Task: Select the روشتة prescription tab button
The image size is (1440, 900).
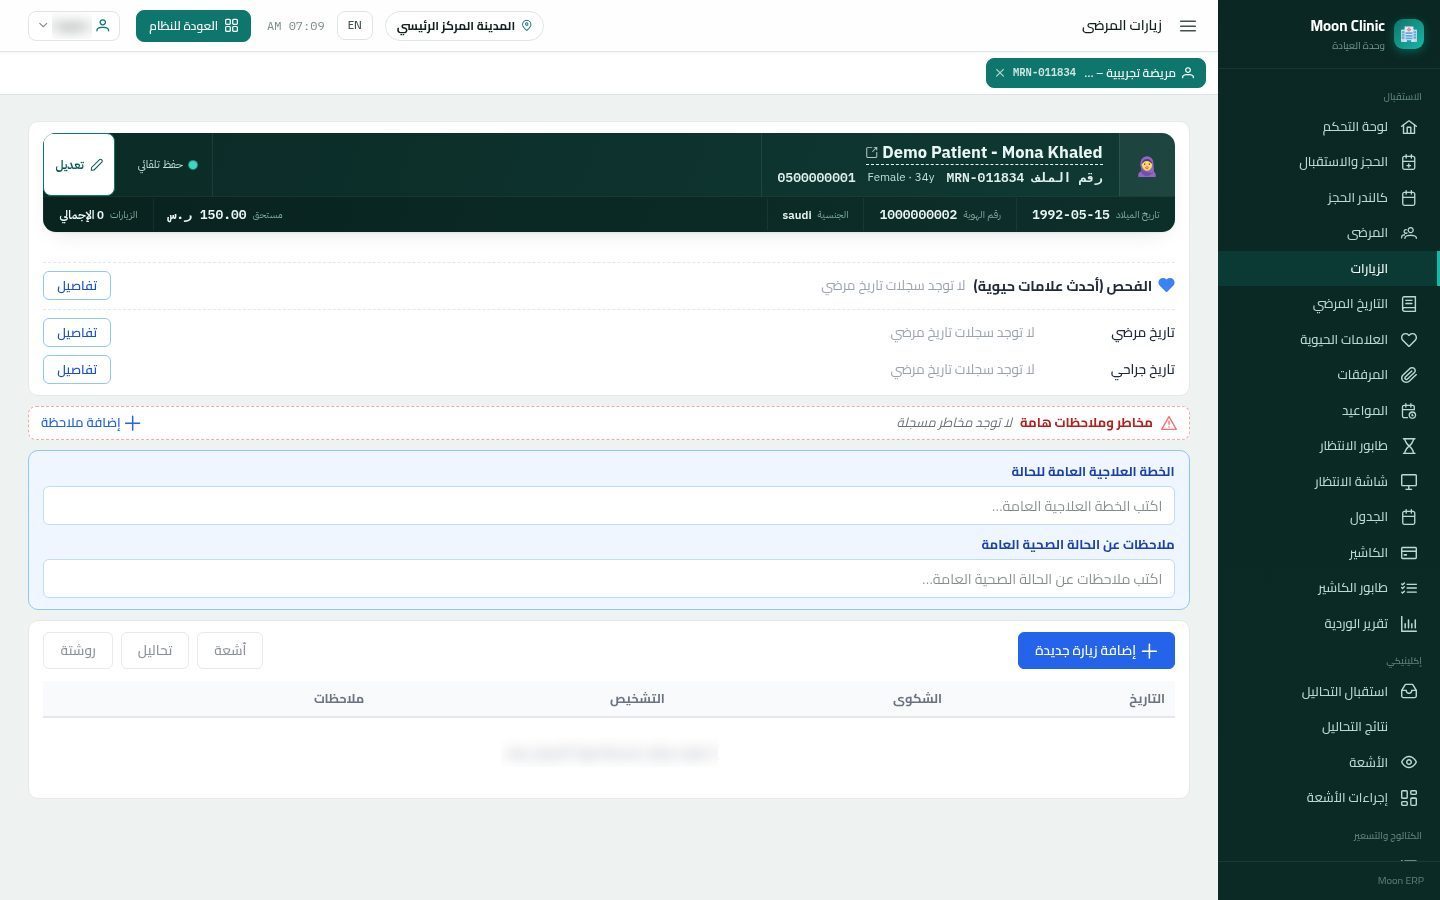Action: pos(78,651)
